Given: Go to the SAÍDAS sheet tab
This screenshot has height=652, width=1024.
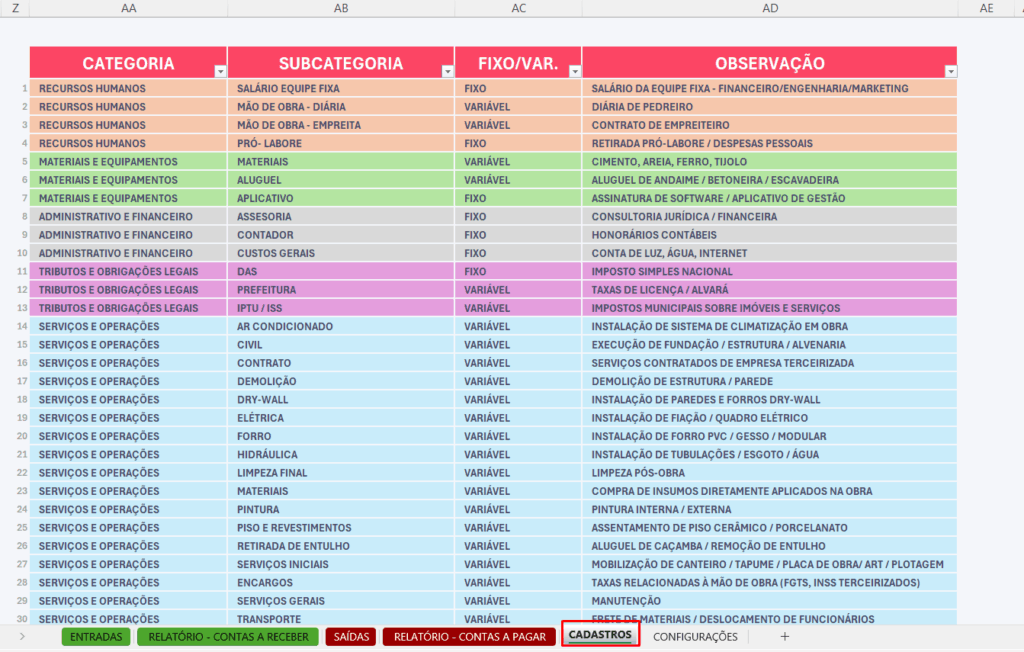Looking at the screenshot, I should pos(350,636).
